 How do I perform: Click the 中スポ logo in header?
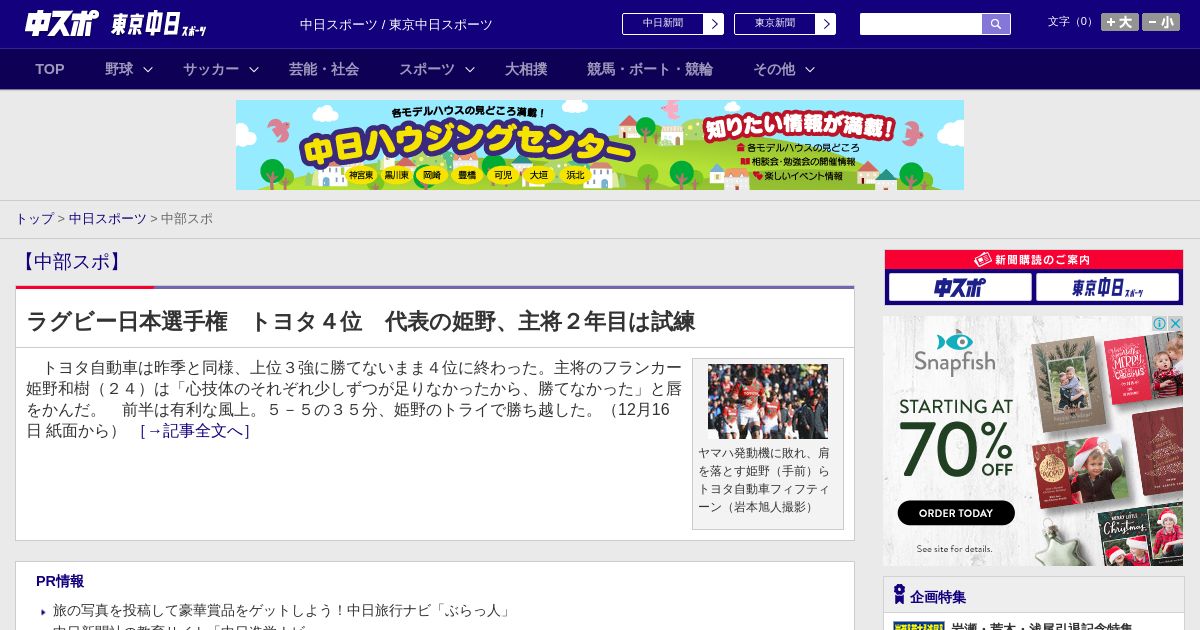61,24
